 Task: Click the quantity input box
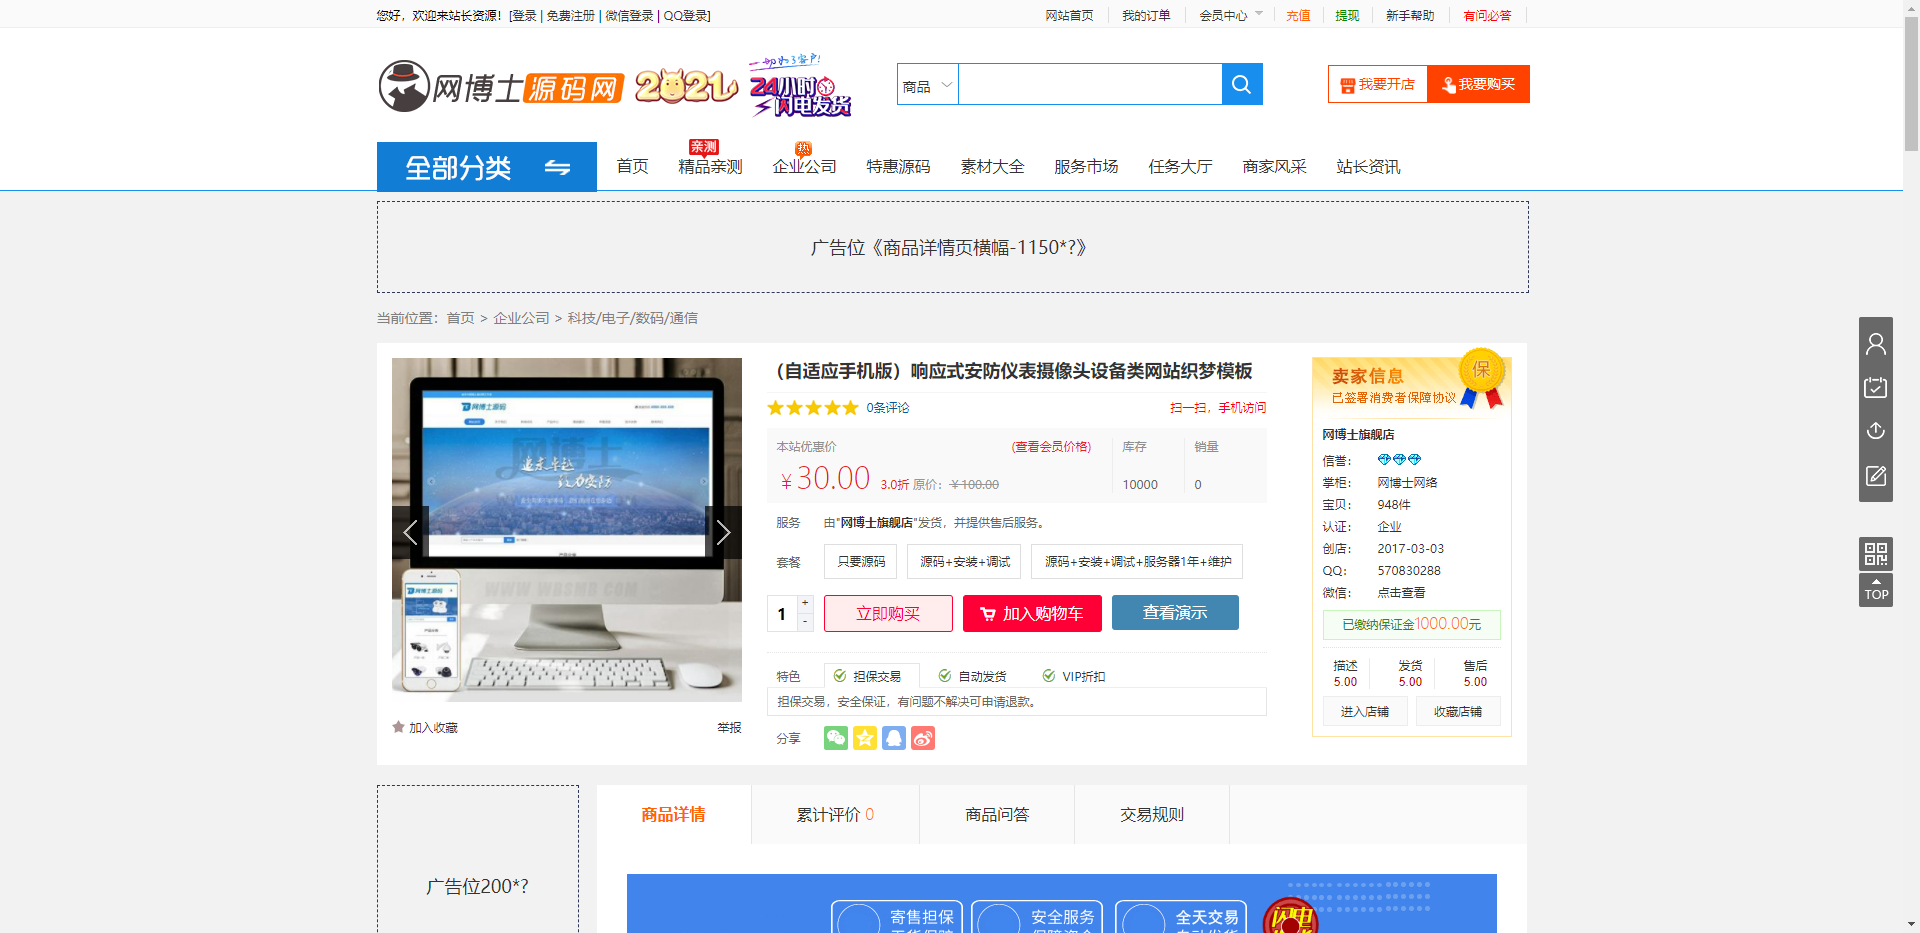[782, 614]
